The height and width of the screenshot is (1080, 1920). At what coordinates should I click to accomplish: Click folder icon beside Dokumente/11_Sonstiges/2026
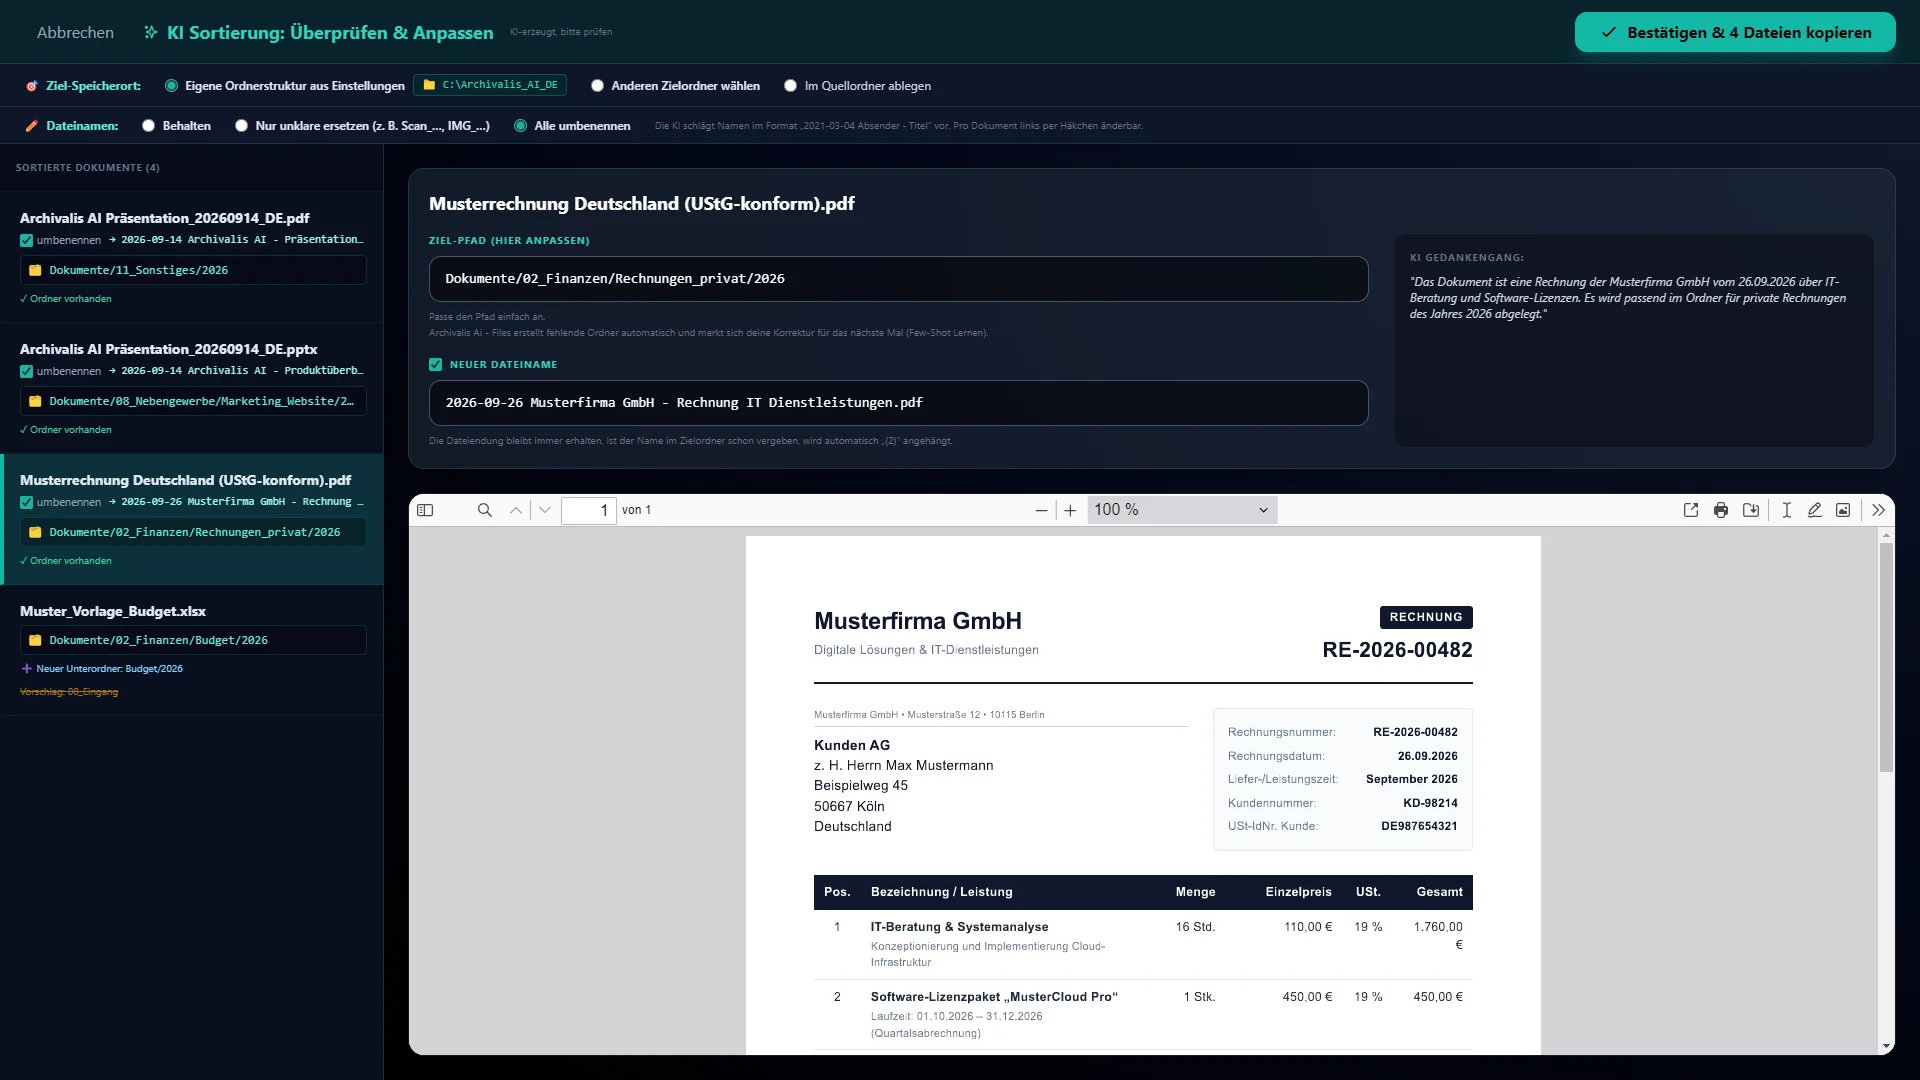click(x=35, y=270)
